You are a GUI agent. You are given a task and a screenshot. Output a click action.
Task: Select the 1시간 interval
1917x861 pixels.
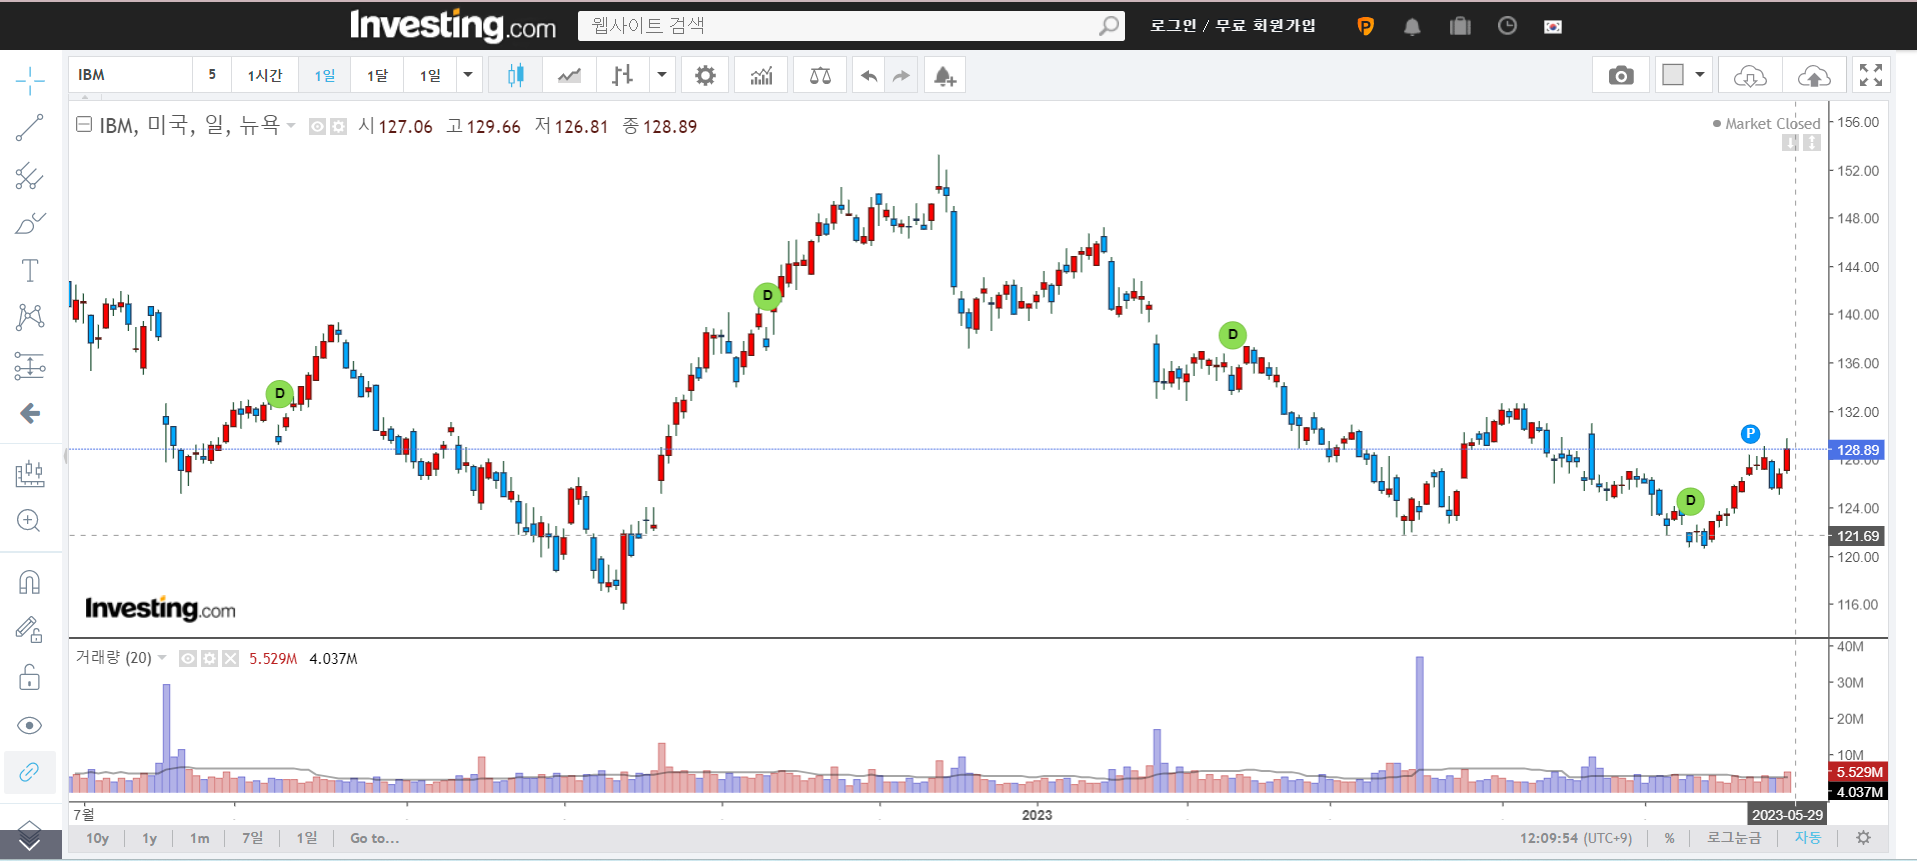click(x=265, y=75)
